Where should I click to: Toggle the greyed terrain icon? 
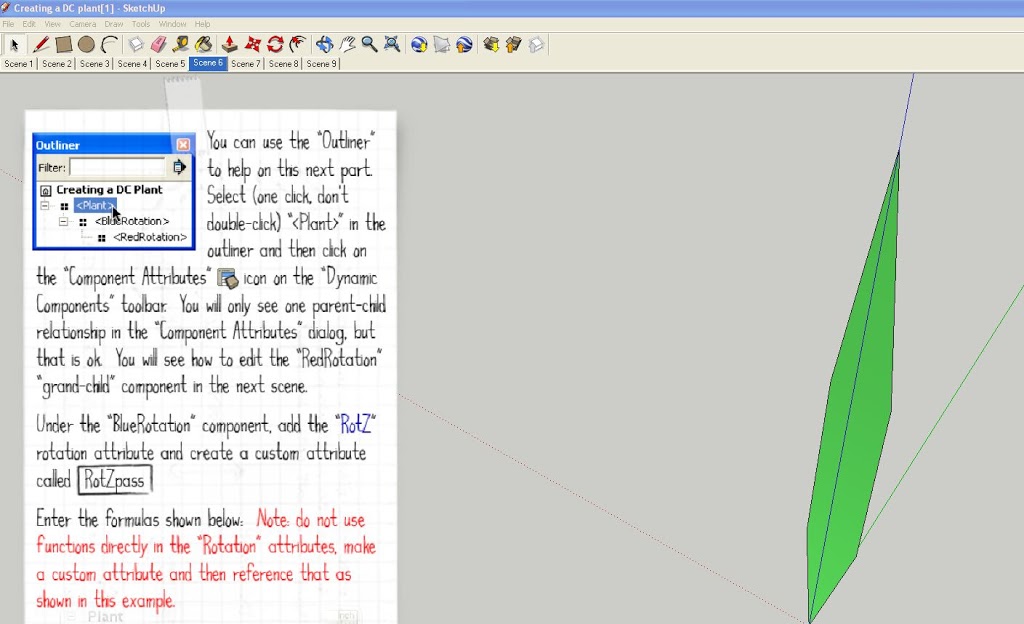click(442, 44)
